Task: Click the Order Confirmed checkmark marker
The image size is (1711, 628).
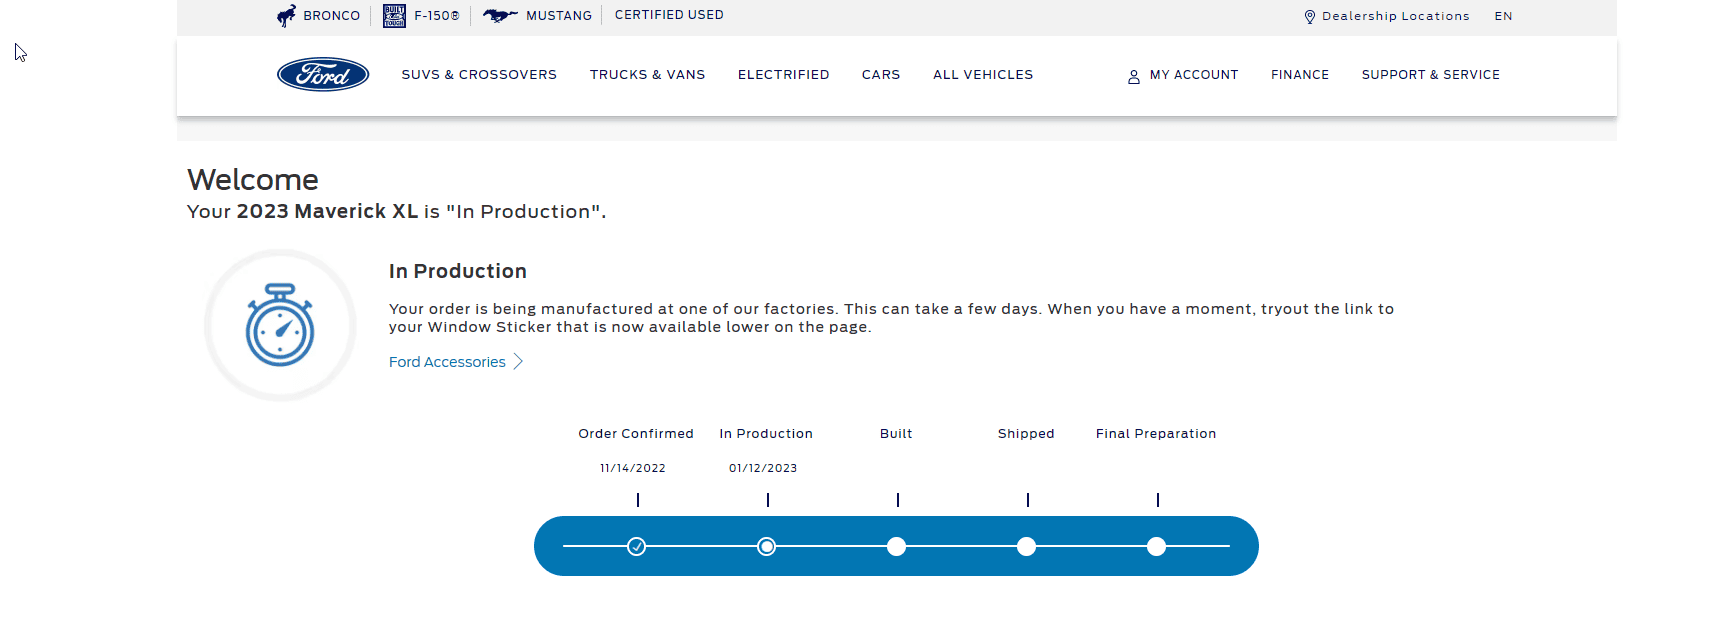Action: pos(637,546)
